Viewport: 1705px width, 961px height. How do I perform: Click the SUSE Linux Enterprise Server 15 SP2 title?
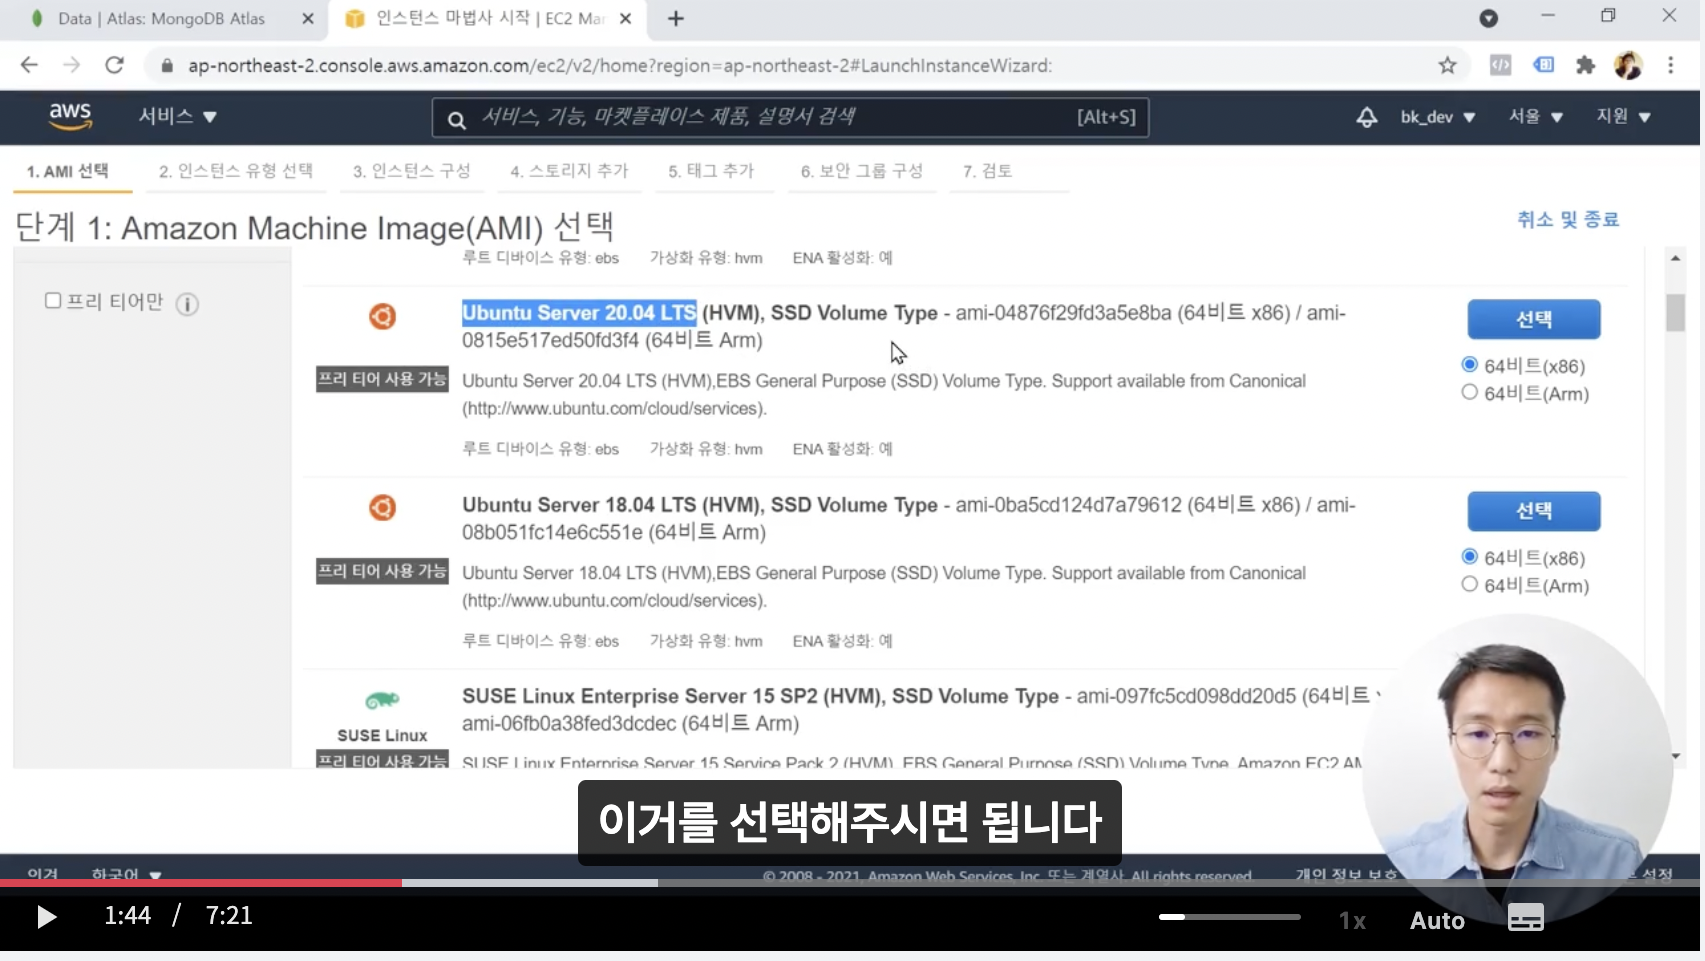(x=760, y=696)
